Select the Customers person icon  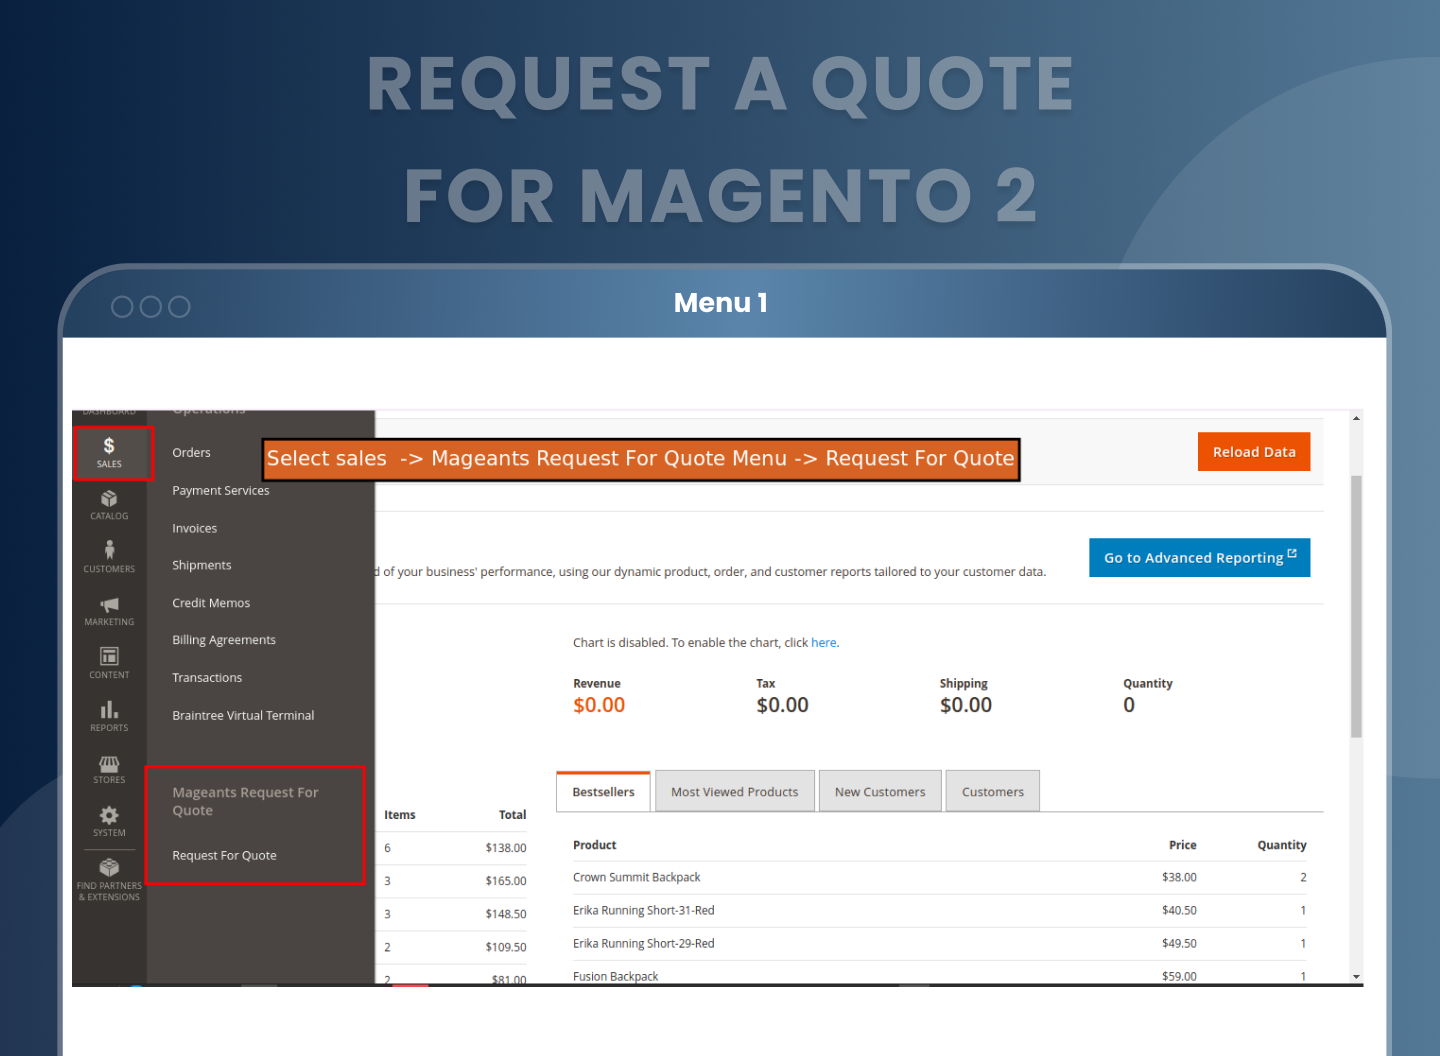pos(109,557)
